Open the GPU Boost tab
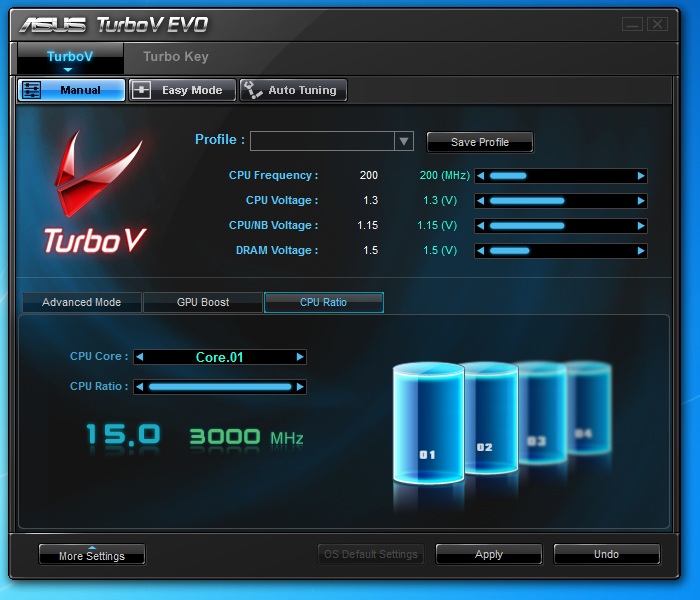 coord(203,302)
